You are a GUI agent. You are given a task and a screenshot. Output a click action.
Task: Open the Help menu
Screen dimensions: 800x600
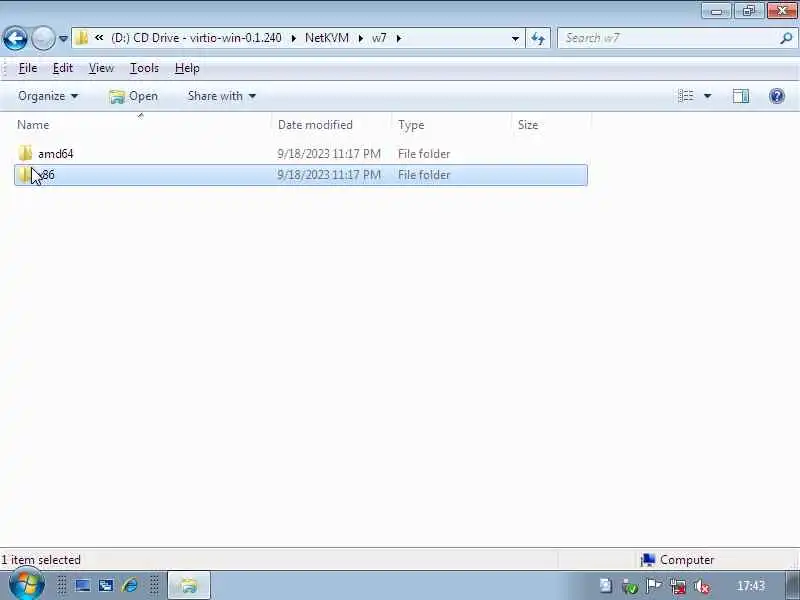click(187, 68)
